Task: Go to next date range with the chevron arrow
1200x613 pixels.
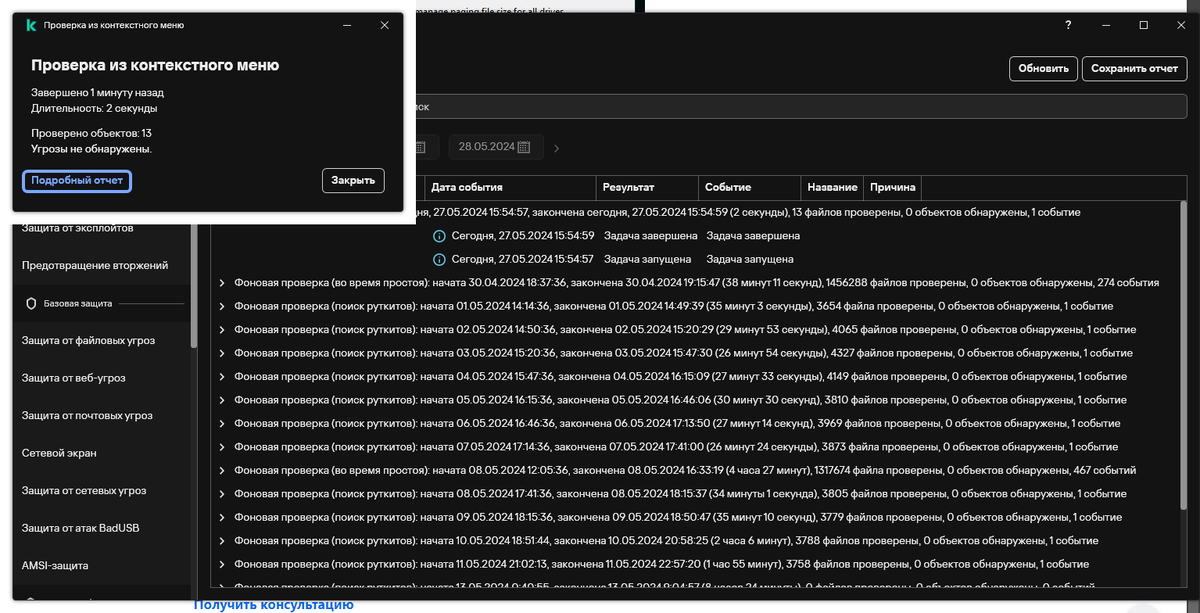Action: click(557, 148)
